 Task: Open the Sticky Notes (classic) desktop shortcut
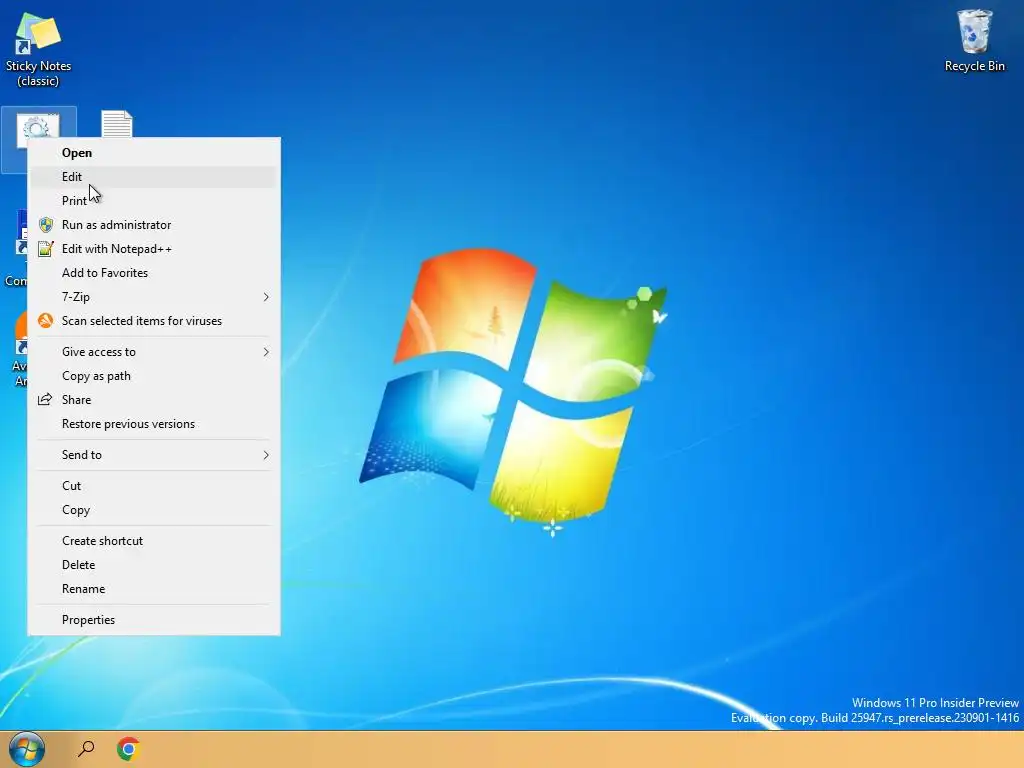click(x=38, y=49)
